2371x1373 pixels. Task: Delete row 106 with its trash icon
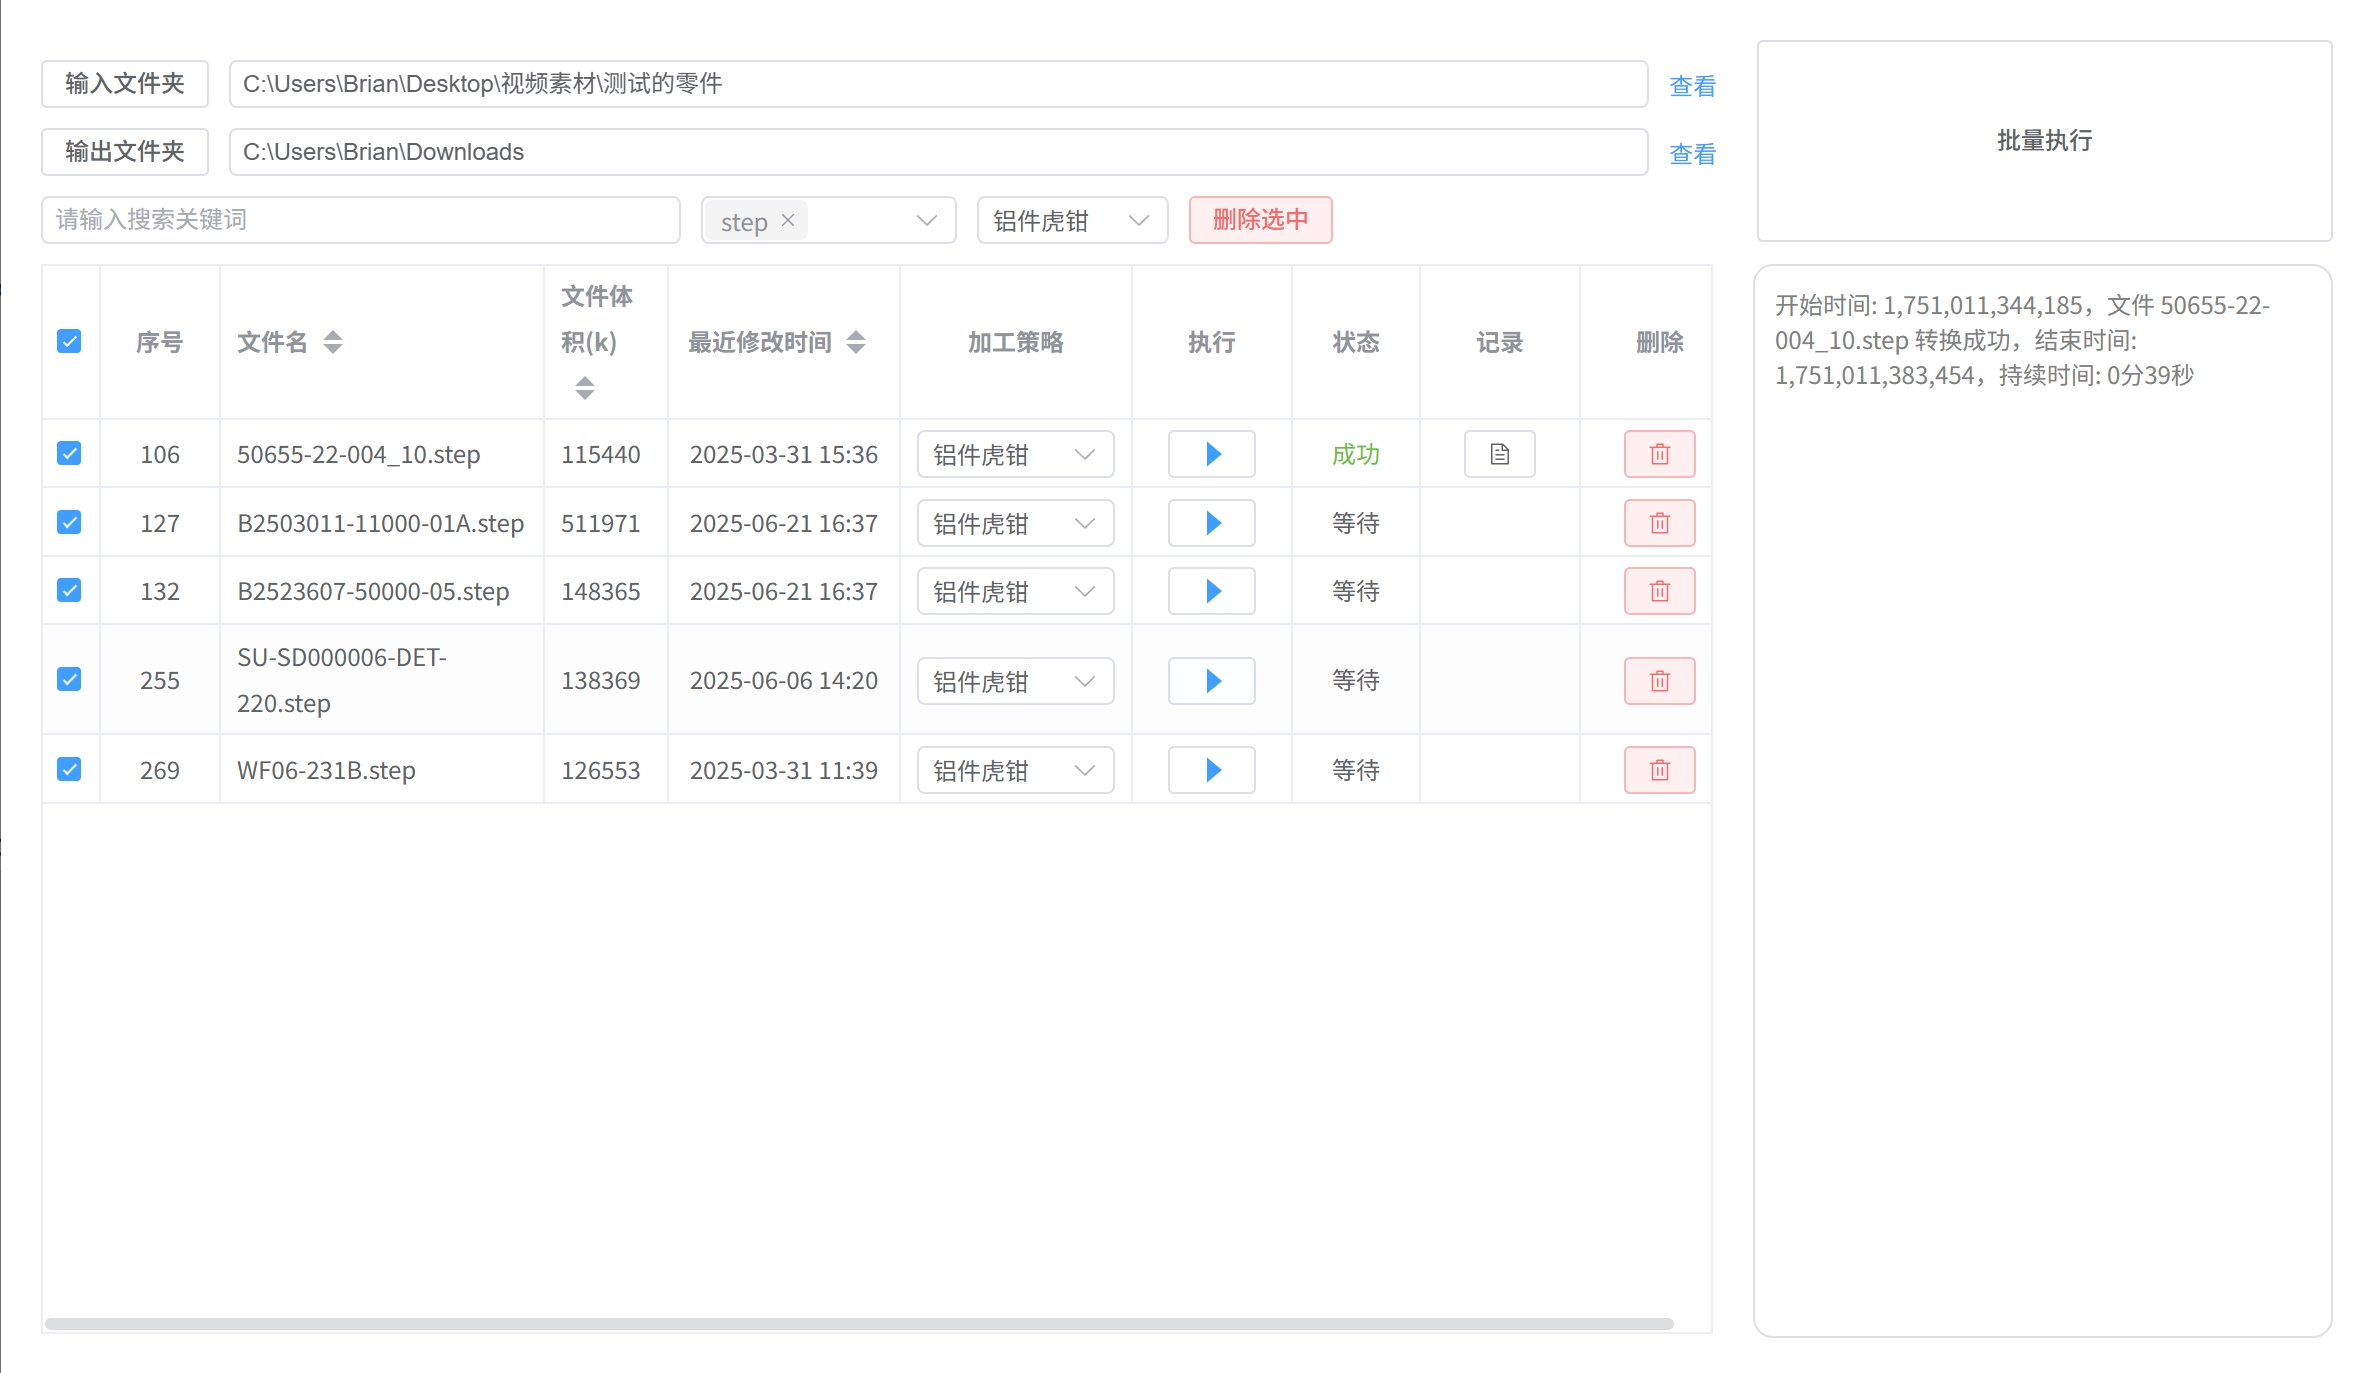(x=1659, y=454)
